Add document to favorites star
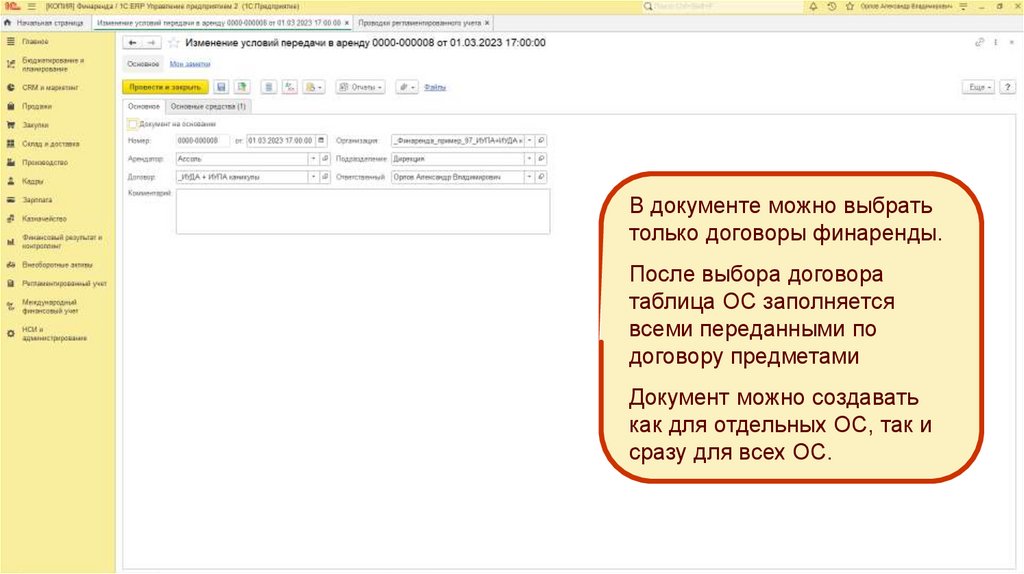 (174, 43)
